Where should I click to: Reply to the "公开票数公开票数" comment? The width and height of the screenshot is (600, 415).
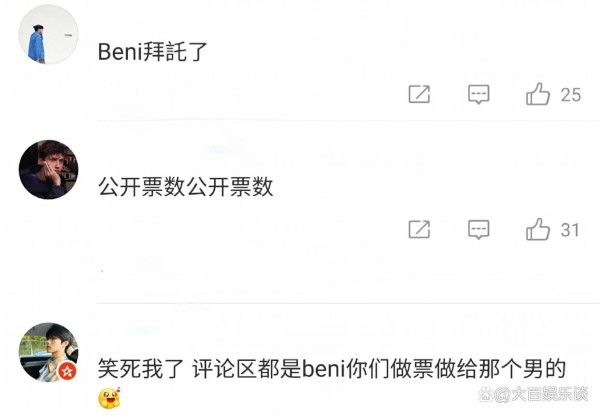click(479, 229)
